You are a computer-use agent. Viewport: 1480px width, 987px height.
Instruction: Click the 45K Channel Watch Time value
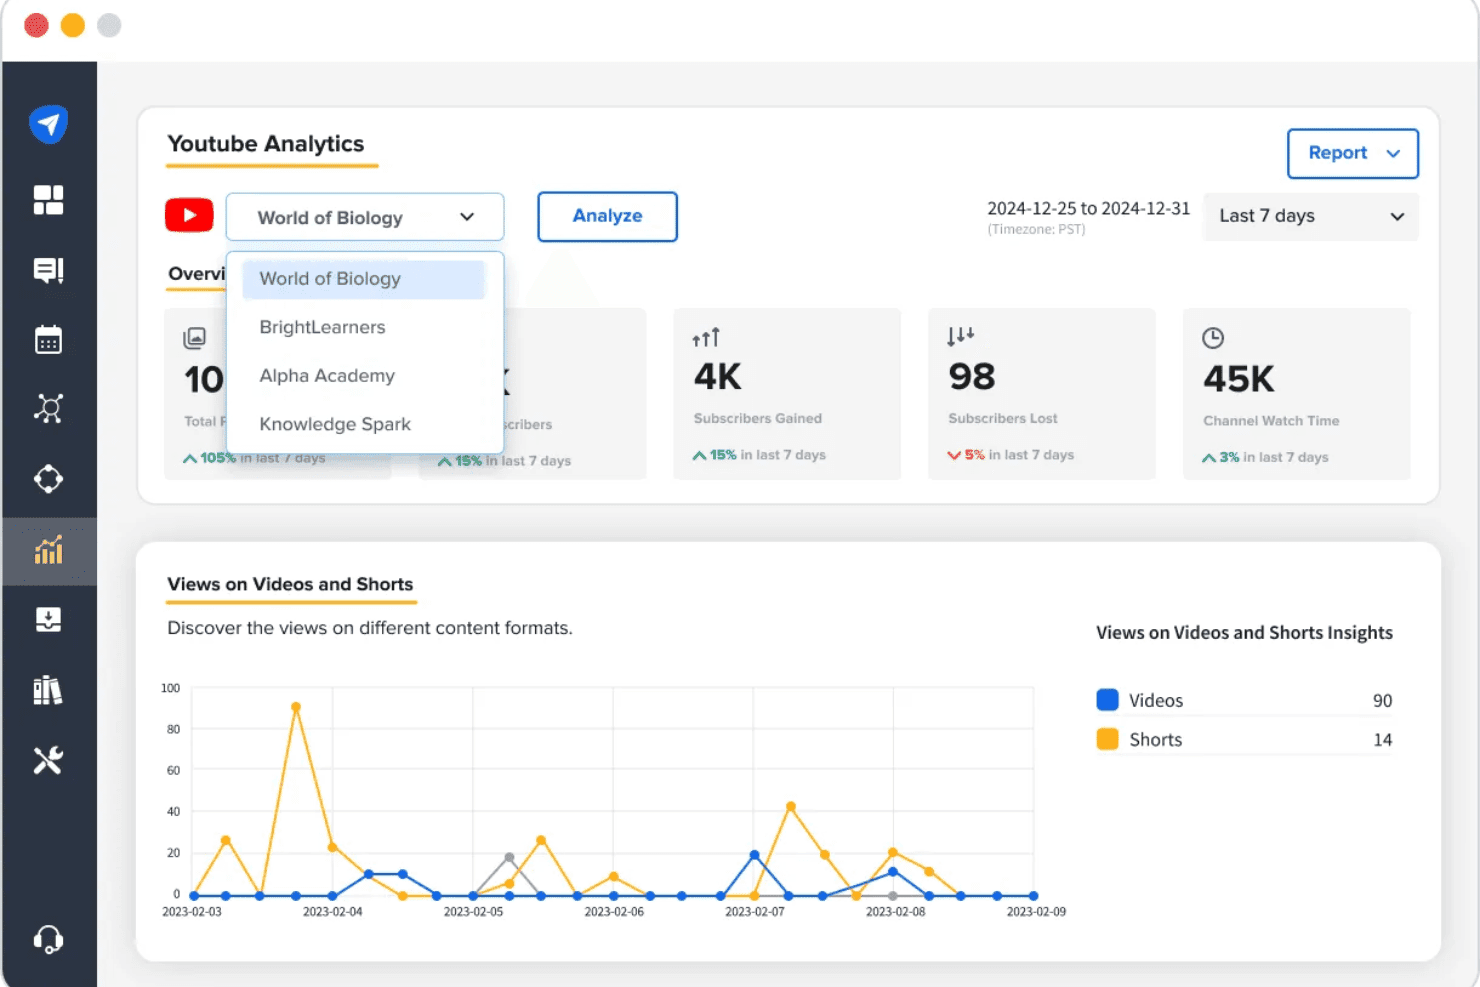coord(1239,379)
